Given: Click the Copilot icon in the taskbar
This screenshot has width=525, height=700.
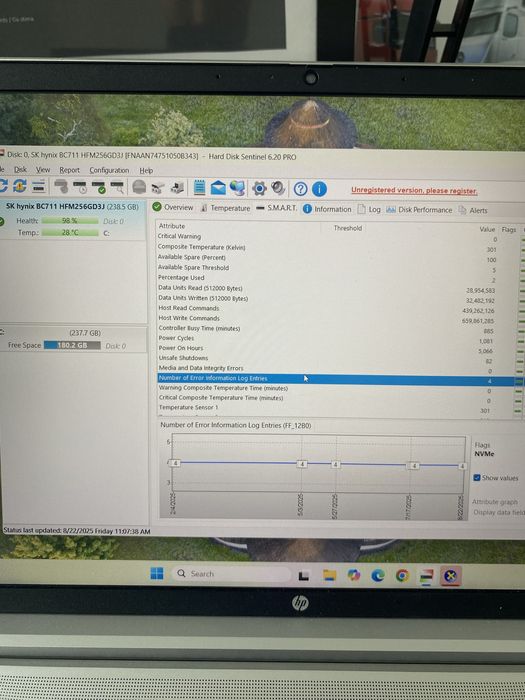Looking at the screenshot, I should click(x=354, y=575).
